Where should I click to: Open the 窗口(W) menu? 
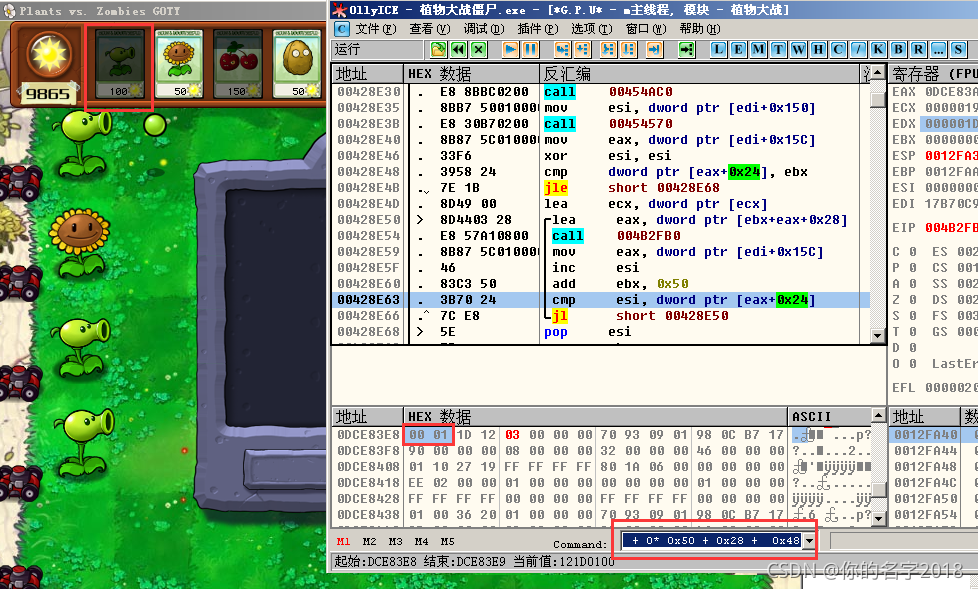point(646,29)
